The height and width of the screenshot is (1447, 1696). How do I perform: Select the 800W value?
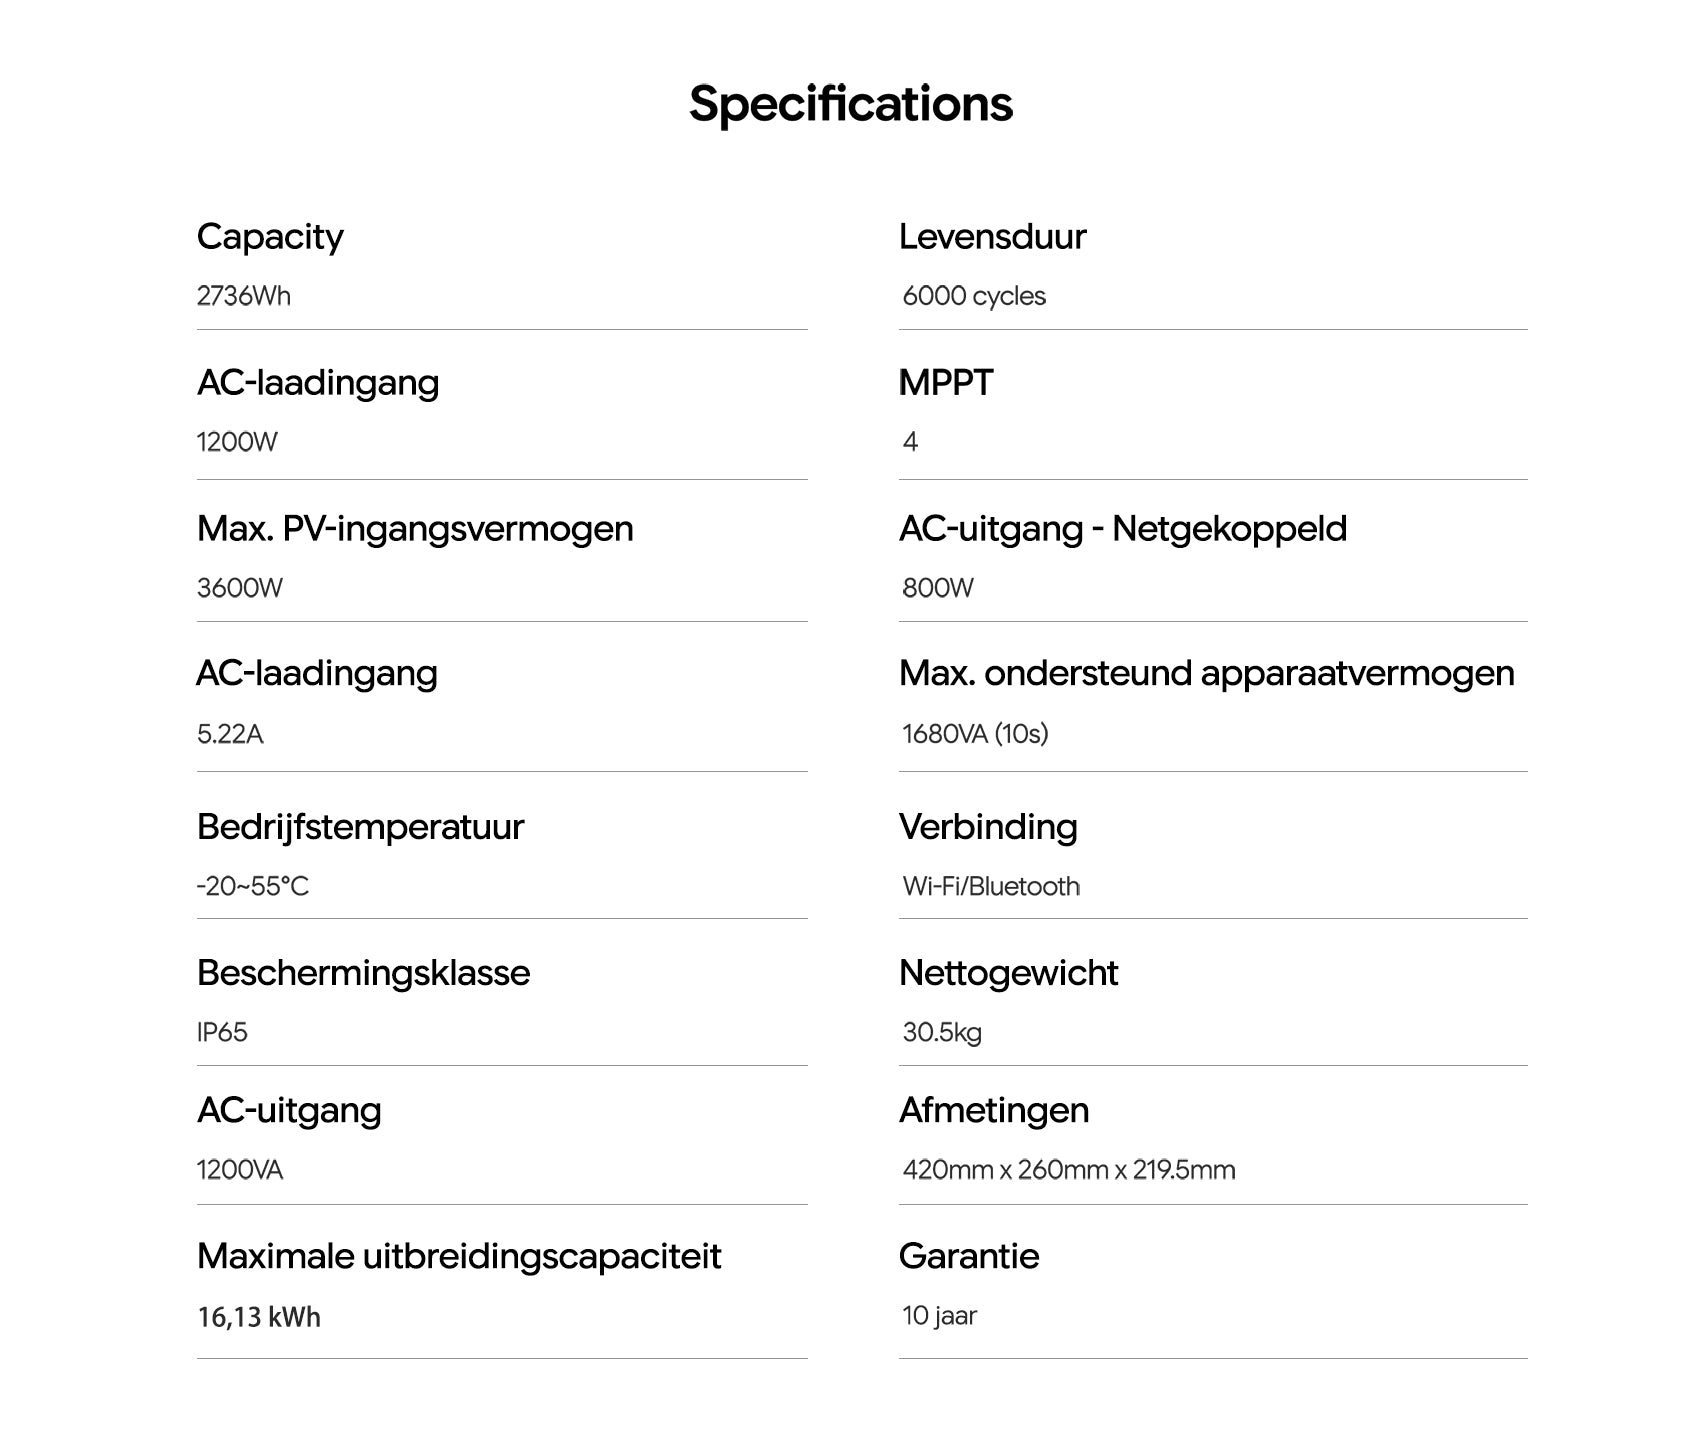[x=938, y=588]
